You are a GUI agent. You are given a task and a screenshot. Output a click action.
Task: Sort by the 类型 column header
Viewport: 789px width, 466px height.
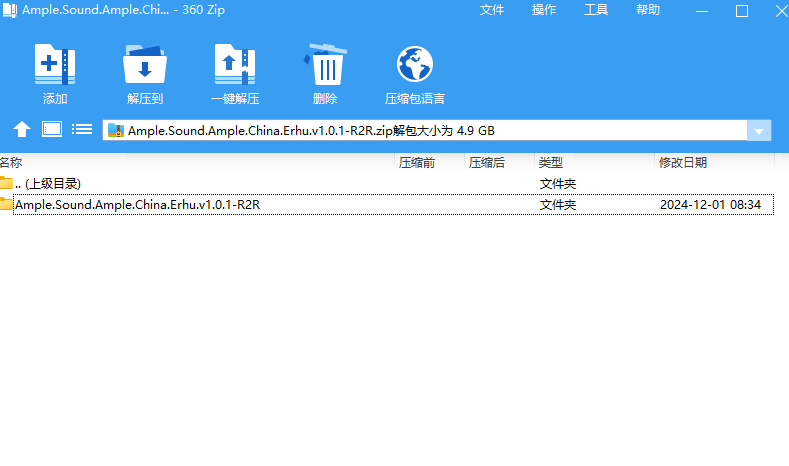coord(550,163)
